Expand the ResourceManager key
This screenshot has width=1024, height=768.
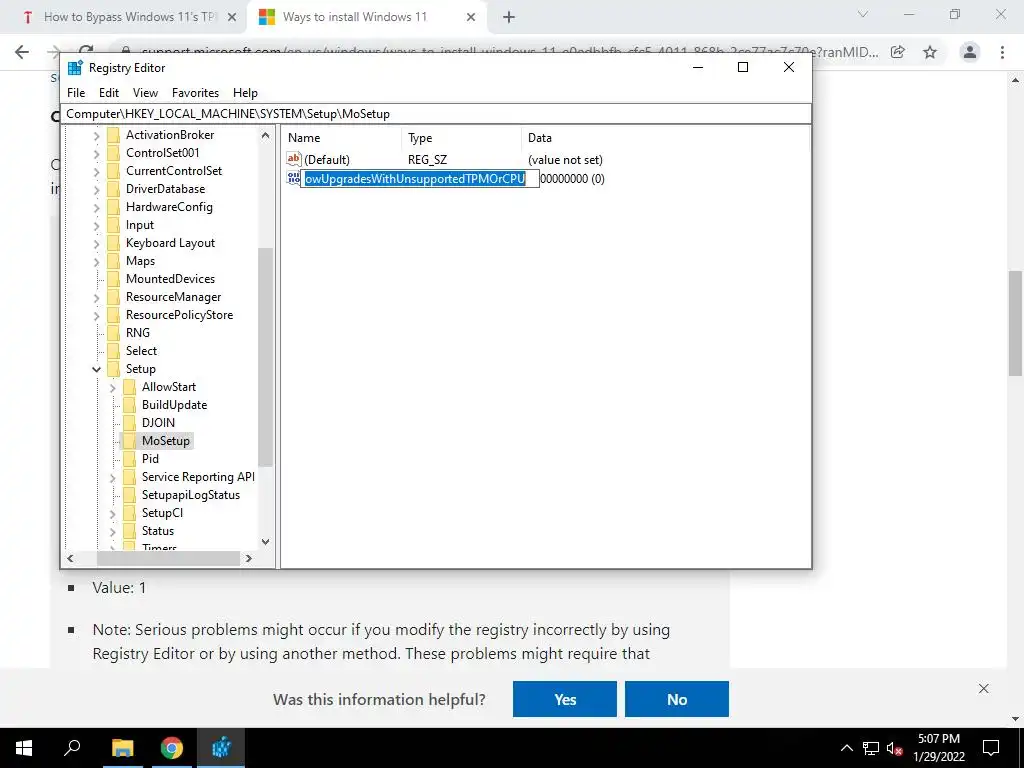[97, 298]
